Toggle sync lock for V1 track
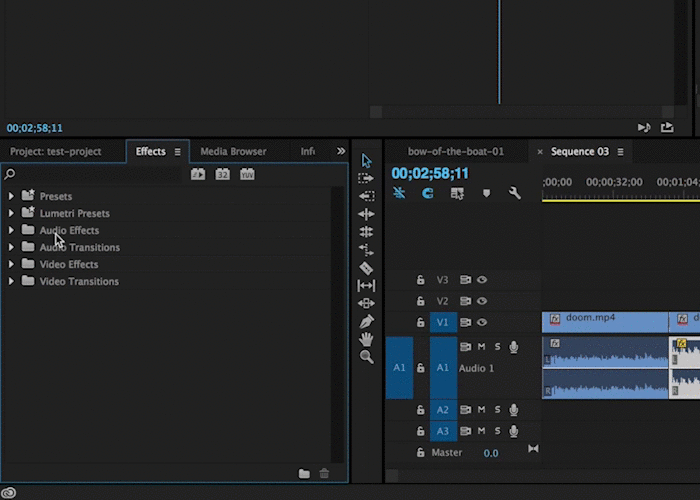This screenshot has width=700, height=500. coord(465,322)
